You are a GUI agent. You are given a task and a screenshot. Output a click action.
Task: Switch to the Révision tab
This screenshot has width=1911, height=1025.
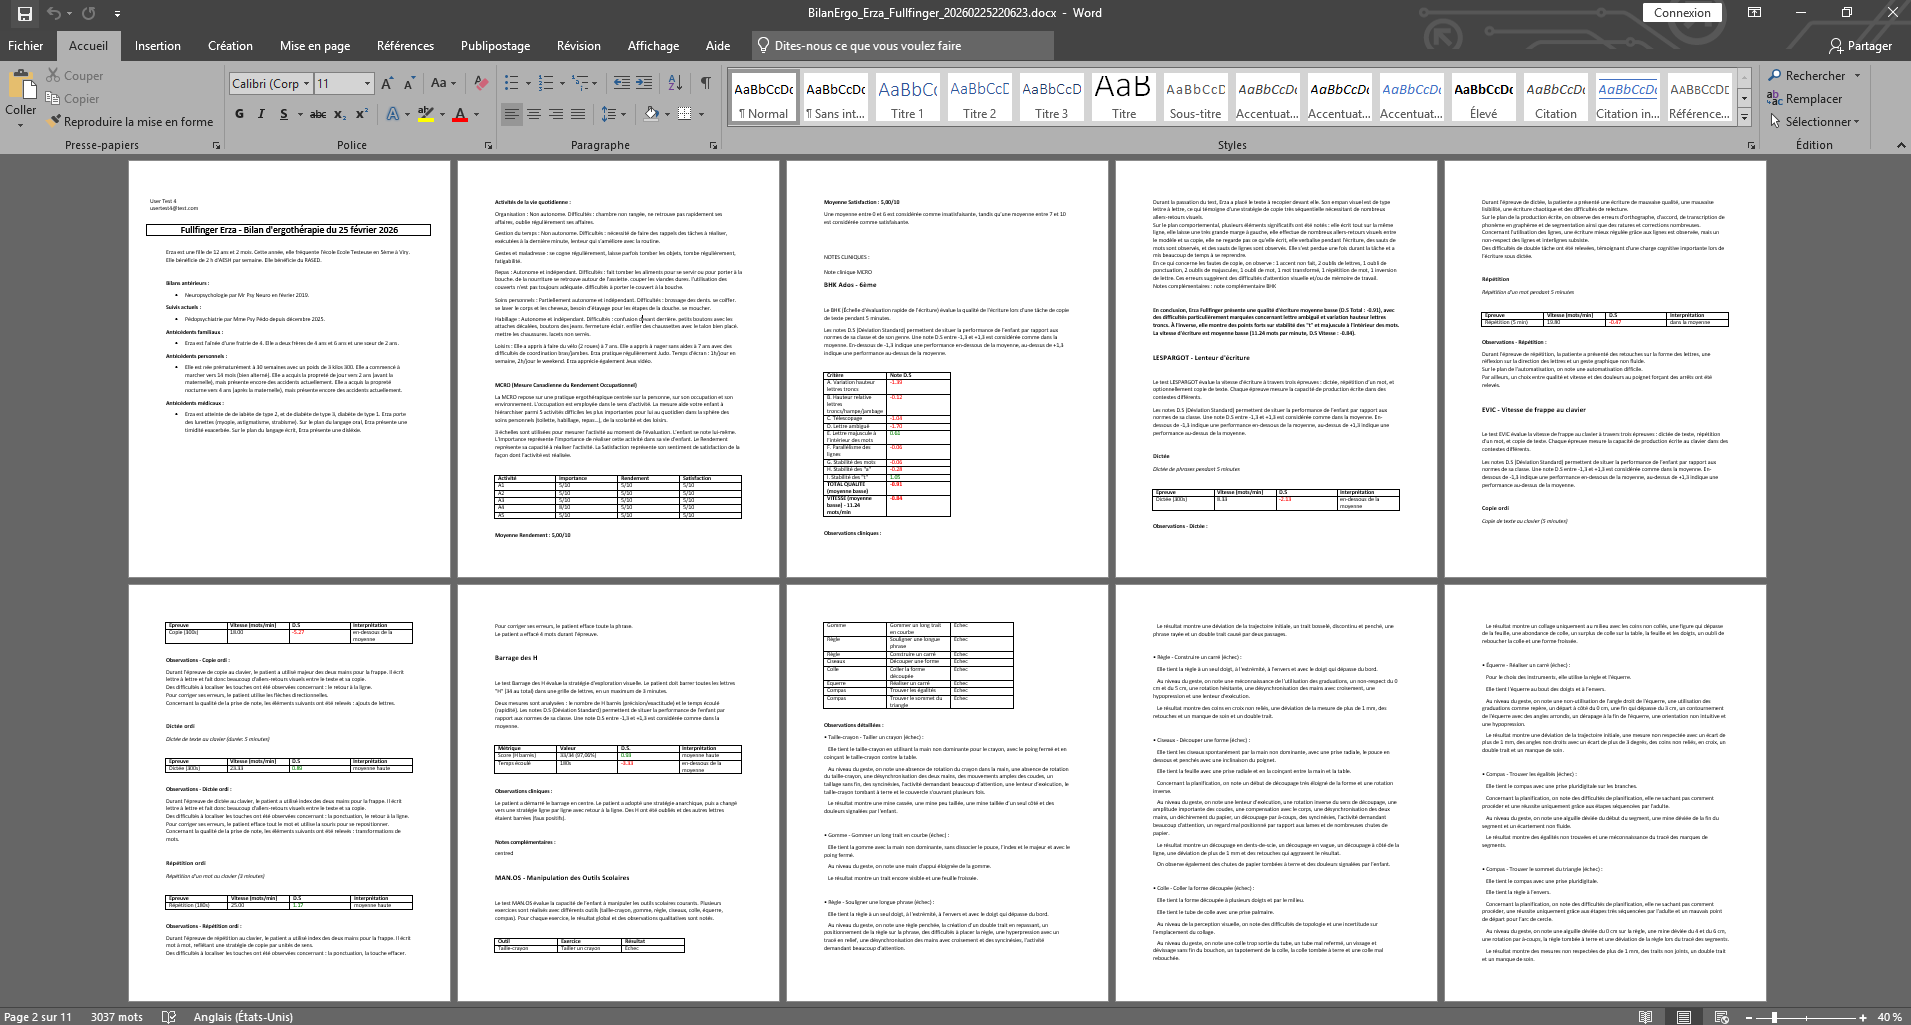pos(579,46)
